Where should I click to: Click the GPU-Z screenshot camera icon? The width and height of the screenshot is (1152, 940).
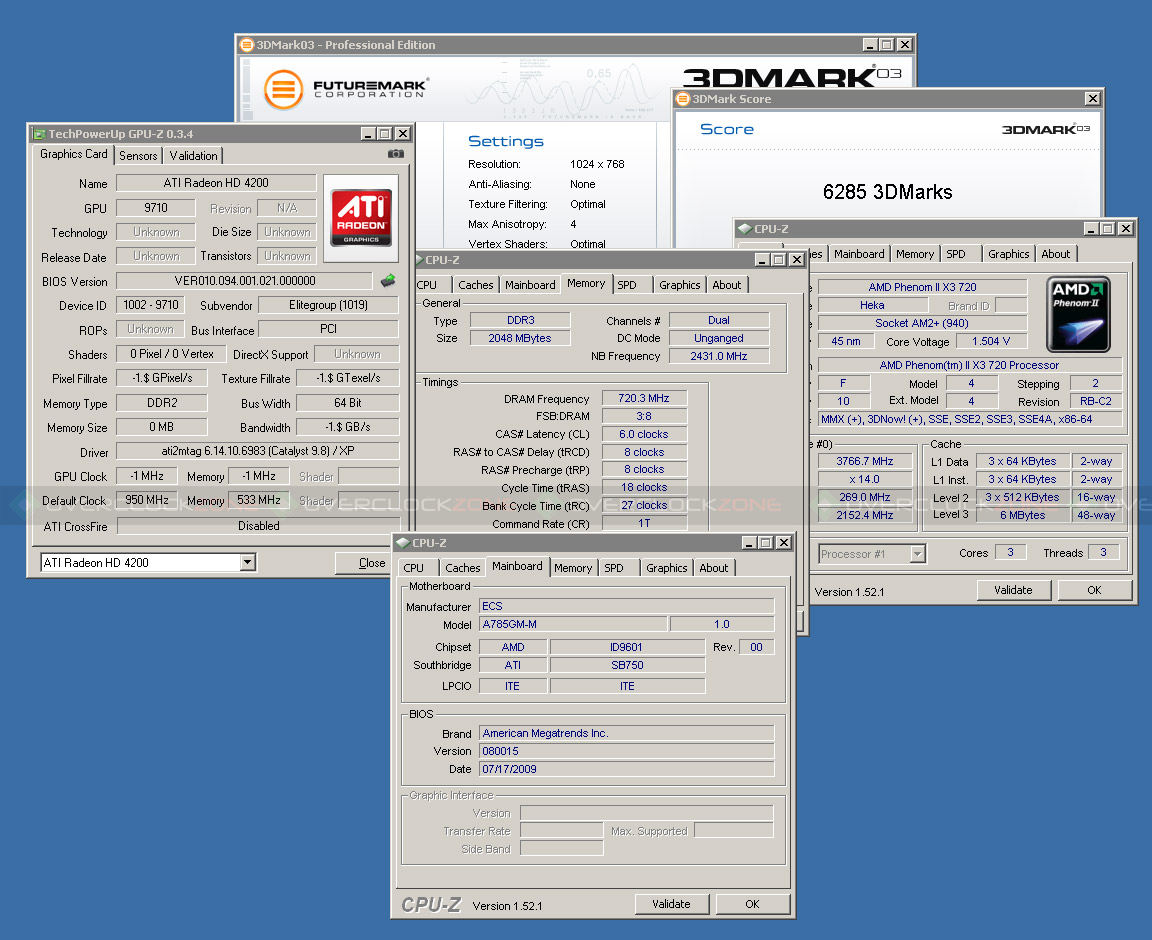(x=395, y=154)
